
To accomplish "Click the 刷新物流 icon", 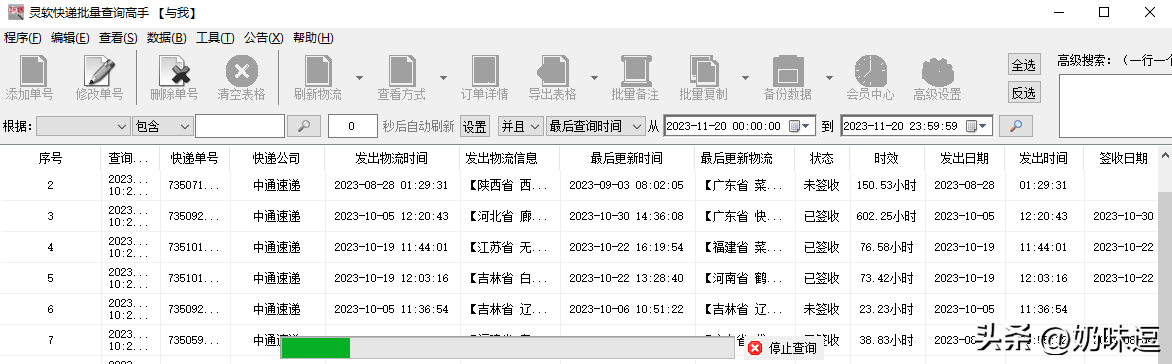I will (318, 71).
